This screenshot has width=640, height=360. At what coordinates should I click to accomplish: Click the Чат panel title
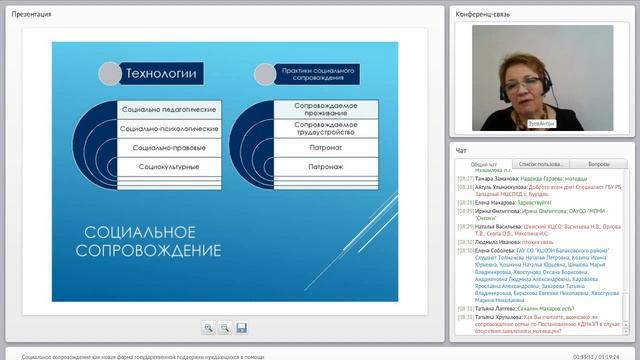click(x=461, y=151)
